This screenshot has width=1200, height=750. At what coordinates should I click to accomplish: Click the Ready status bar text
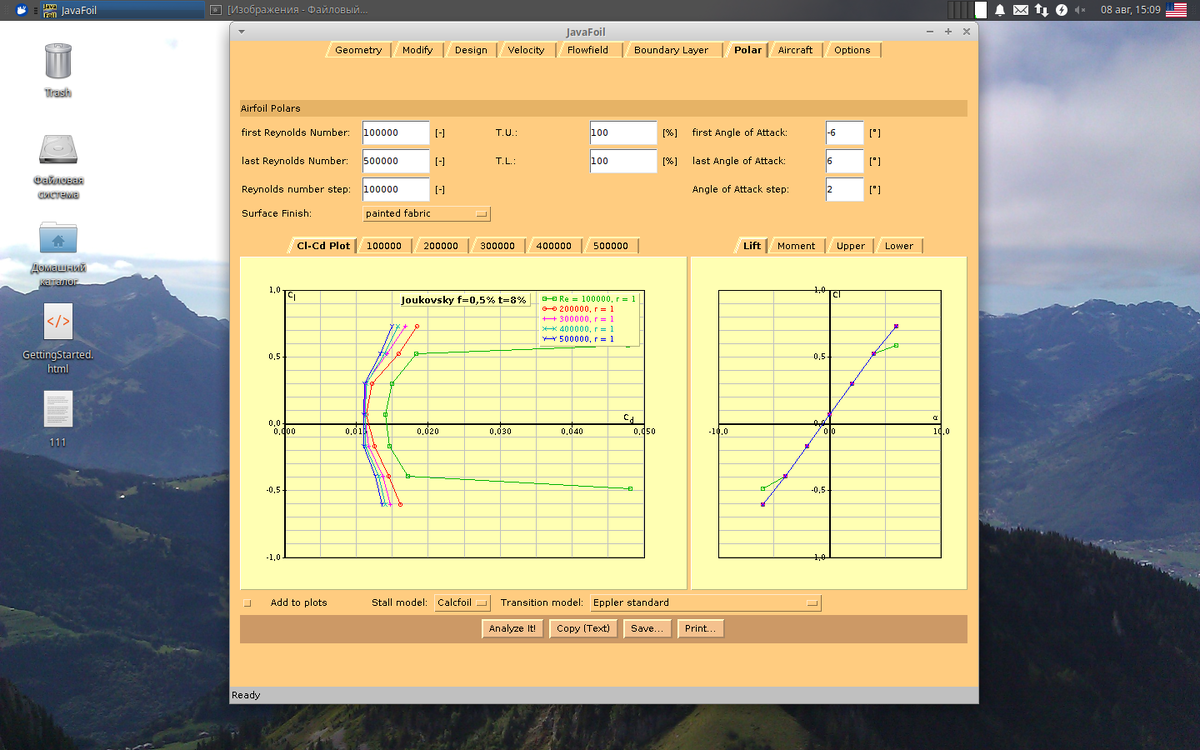[246, 695]
